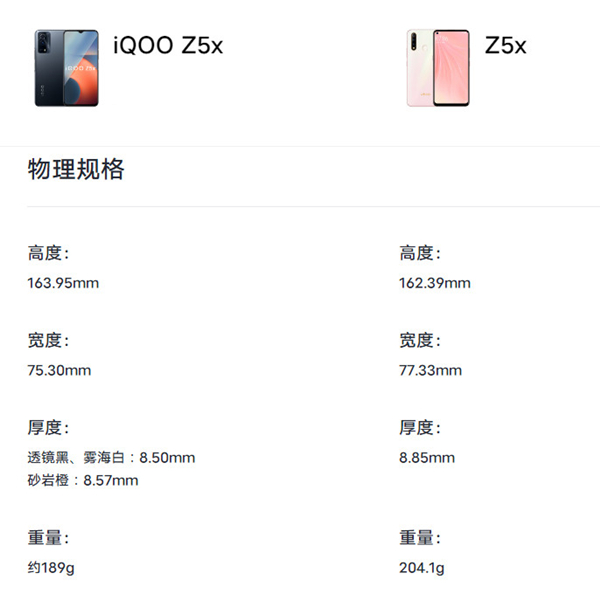The image size is (600, 600).
Task: Open the Z5x product title on the right
Action: [505, 46]
